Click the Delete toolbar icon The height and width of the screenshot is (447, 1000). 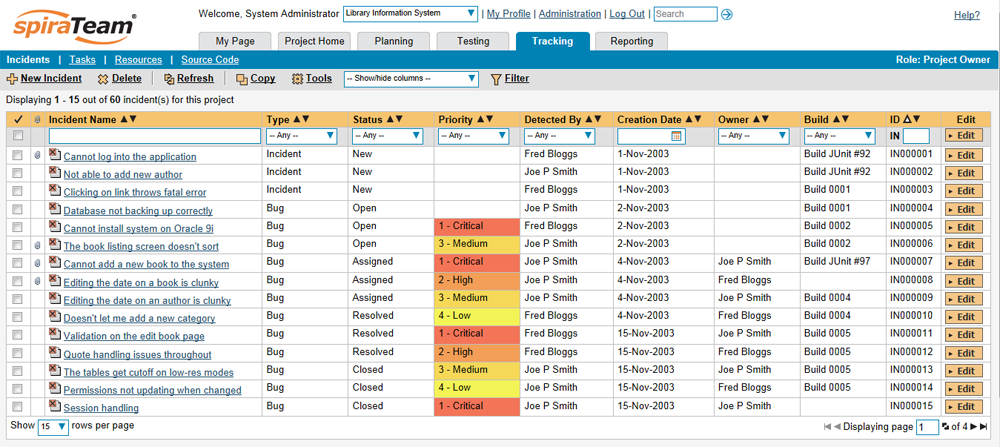click(103, 79)
